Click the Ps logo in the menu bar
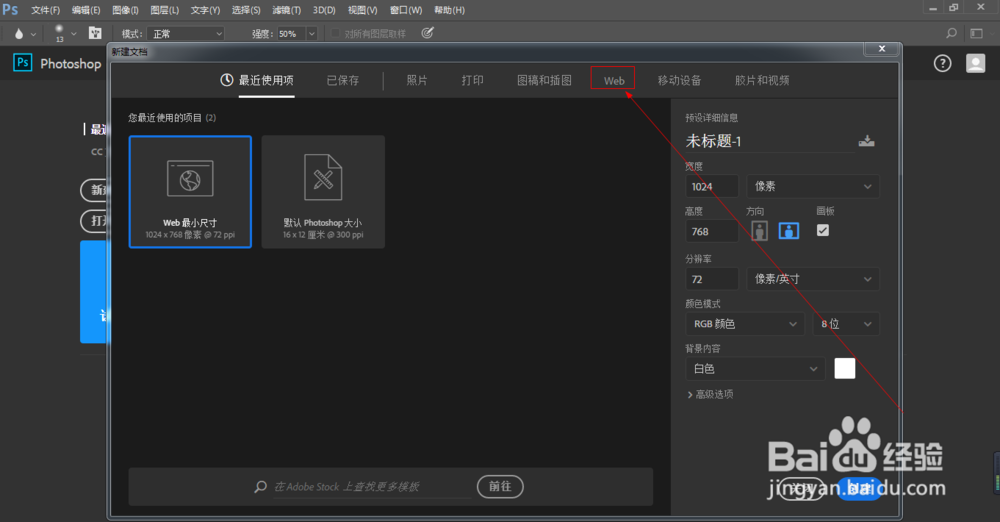Screen dimensions: 1000x522 point(10,10)
